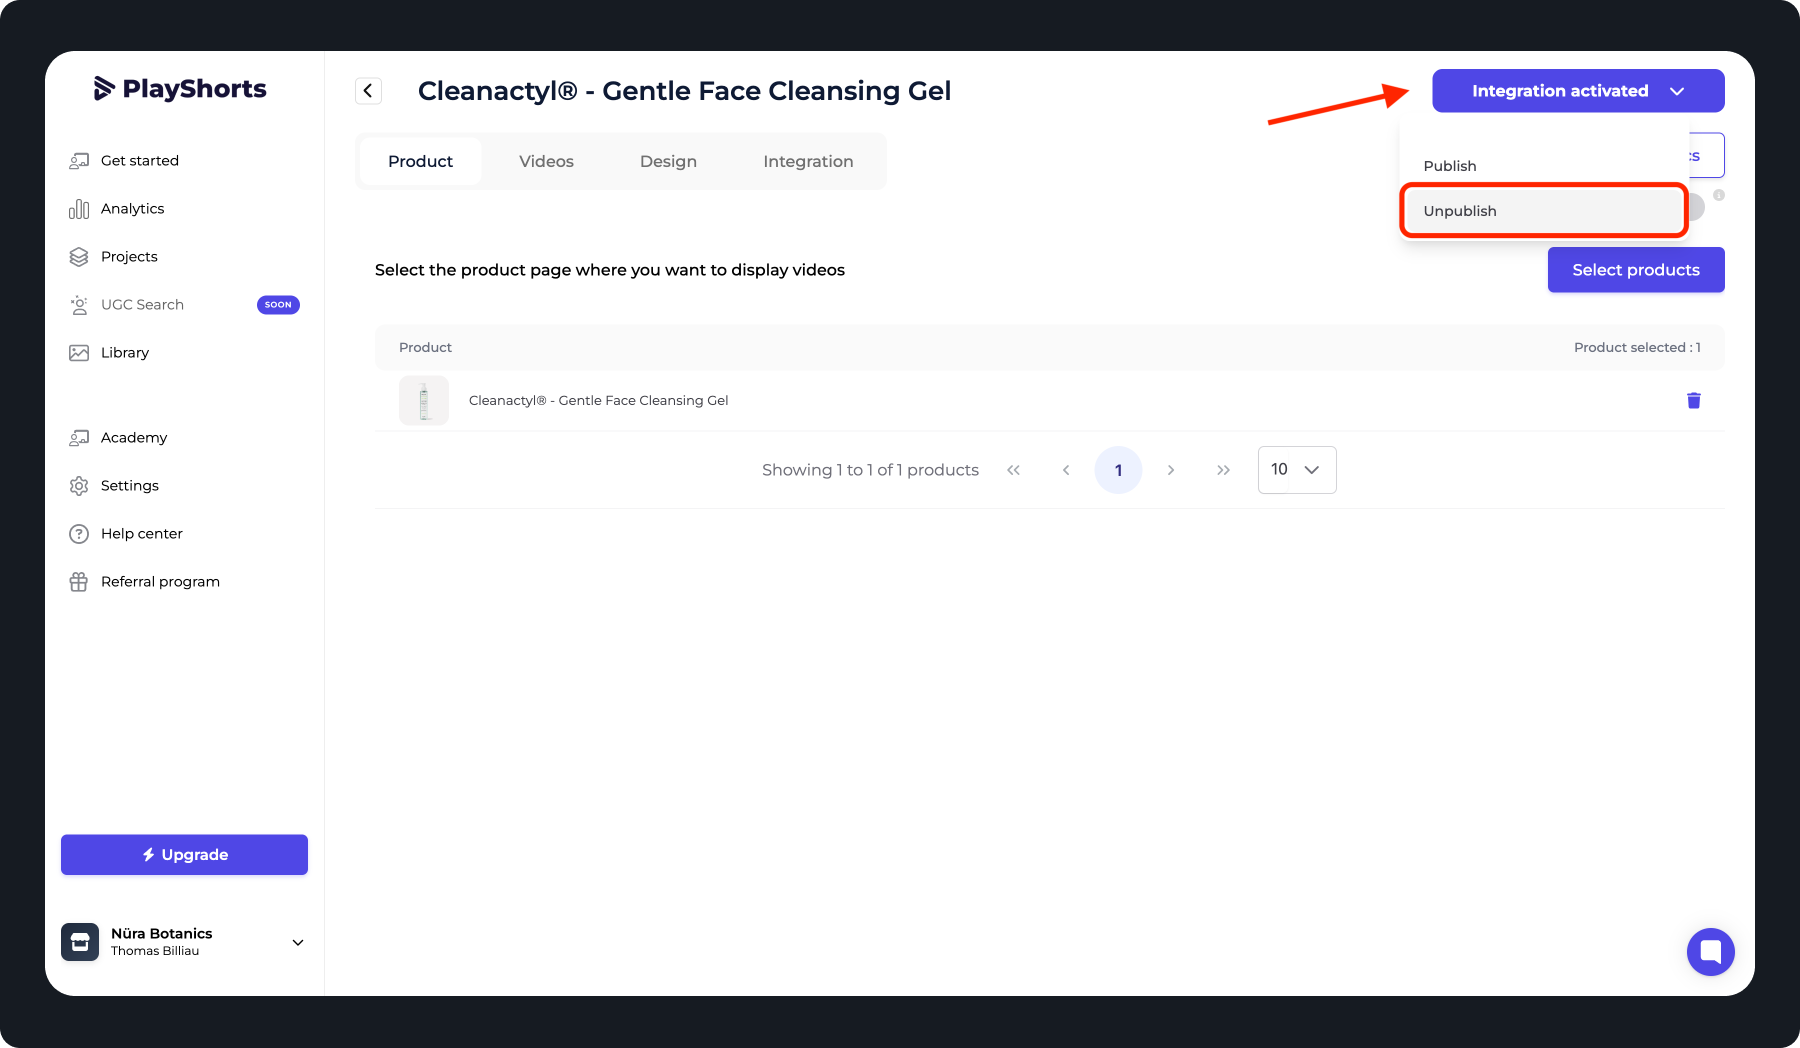Image resolution: width=1800 pixels, height=1048 pixels.
Task: Choose Publish from the dropdown menu
Action: [x=1544, y=166]
